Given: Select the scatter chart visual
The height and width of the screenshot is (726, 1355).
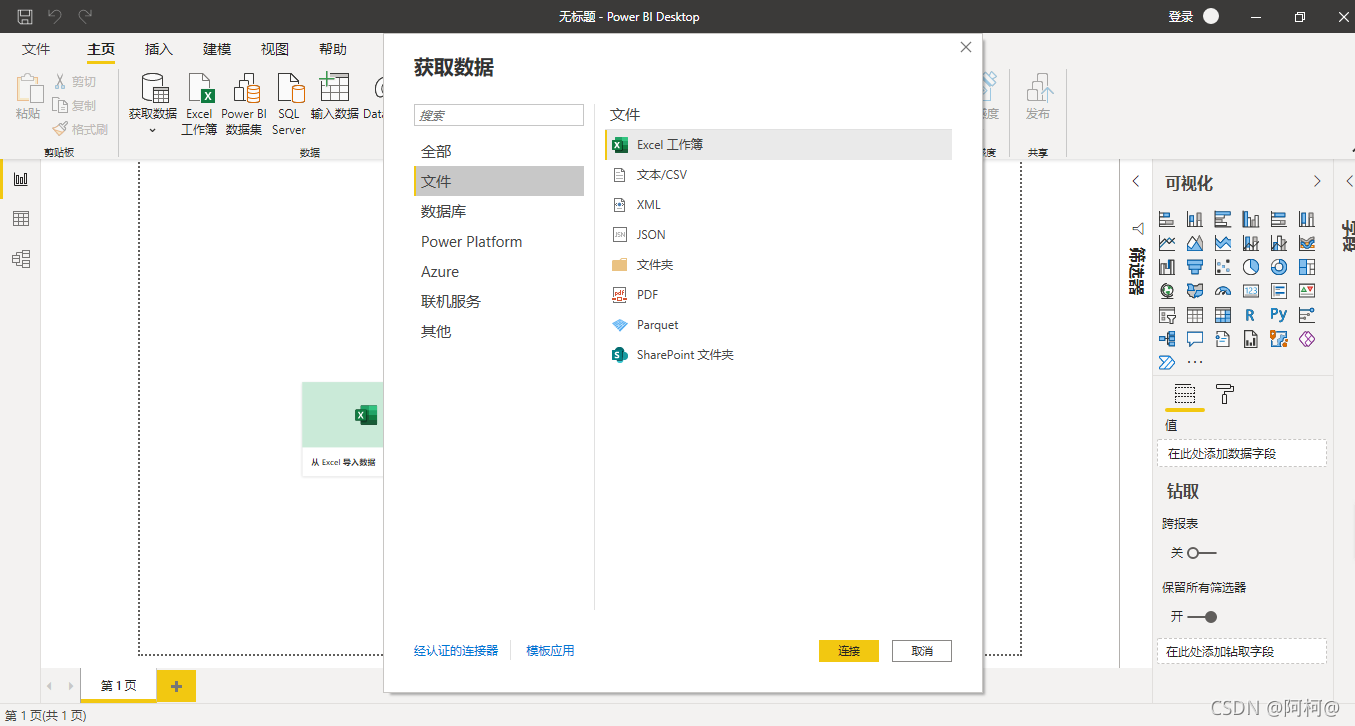Looking at the screenshot, I should 1223,267.
